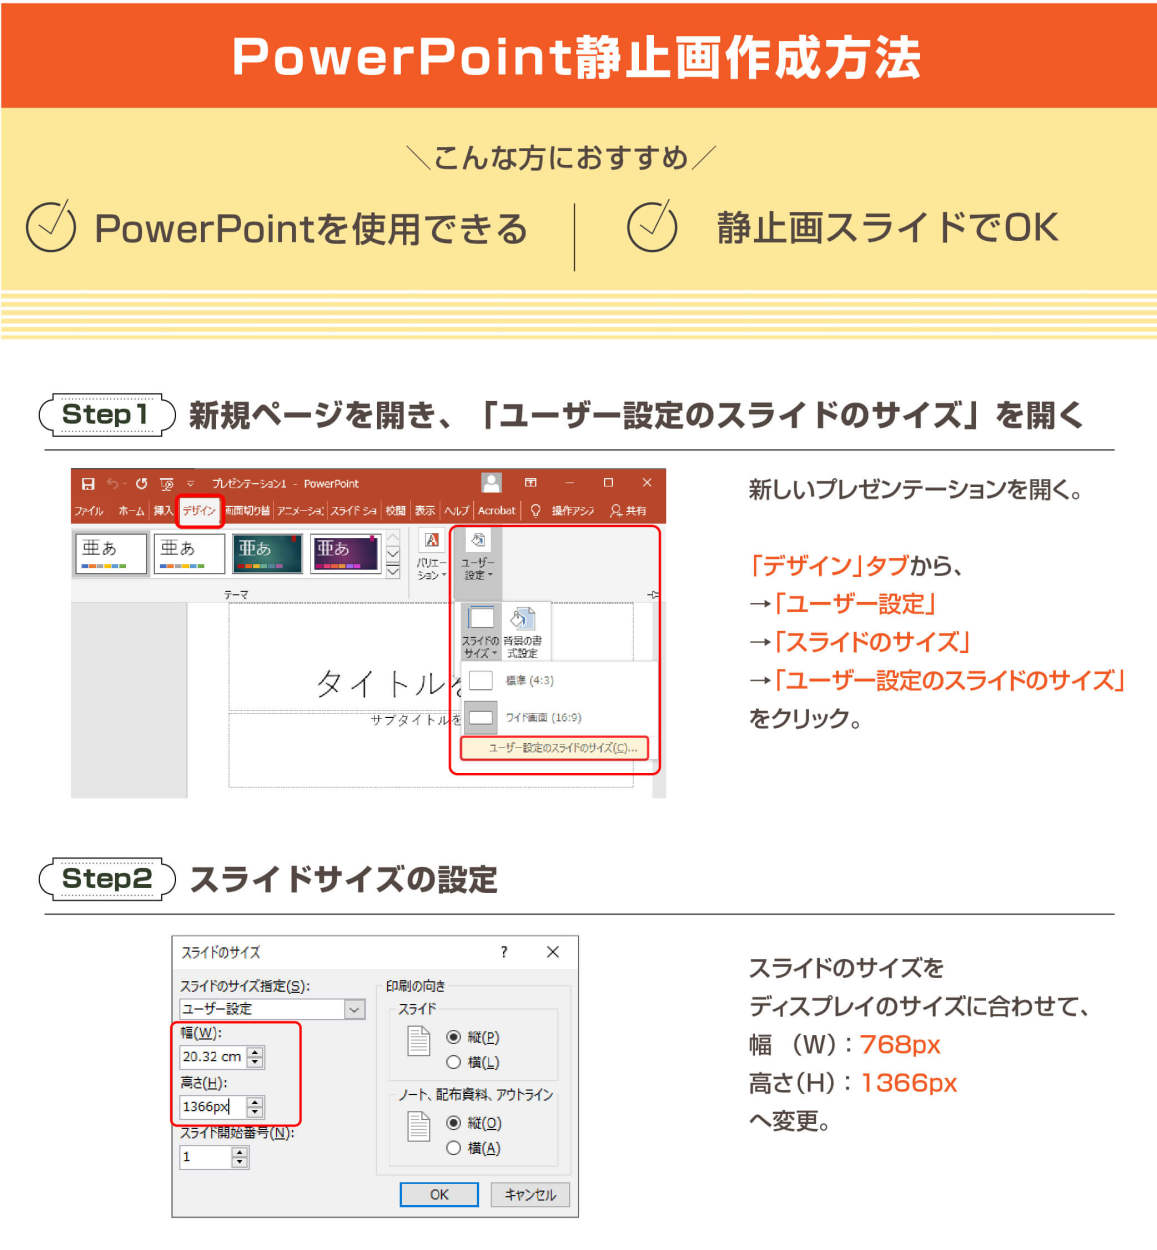Increase slide start number with up spinner
This screenshot has width=1157, height=1250.
(x=239, y=1152)
